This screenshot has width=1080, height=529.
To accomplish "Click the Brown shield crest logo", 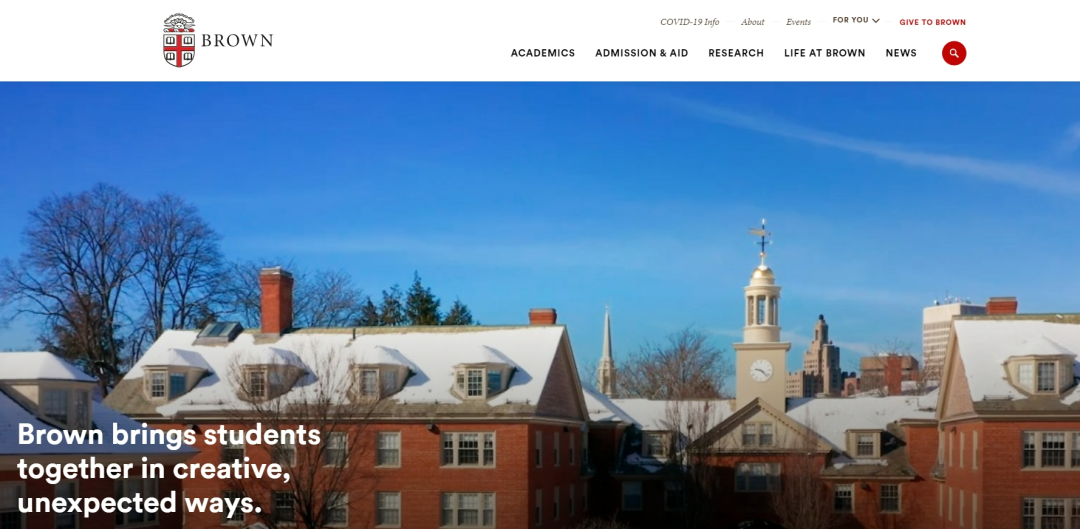I will tap(179, 40).
